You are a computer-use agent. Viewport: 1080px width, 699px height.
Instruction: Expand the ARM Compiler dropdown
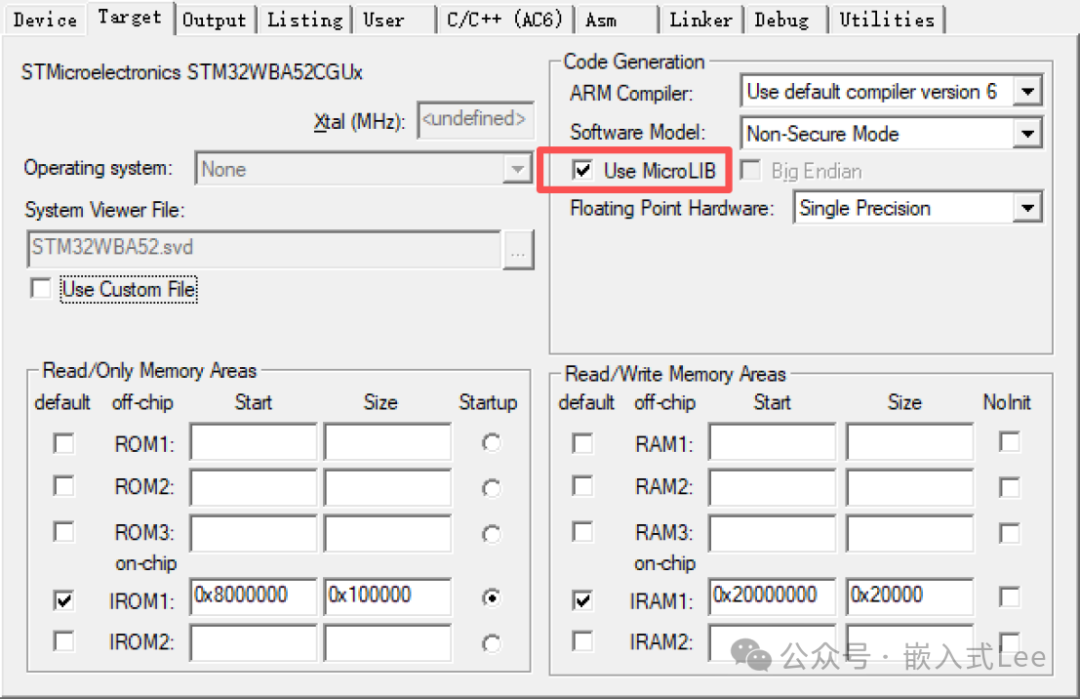[1028, 91]
